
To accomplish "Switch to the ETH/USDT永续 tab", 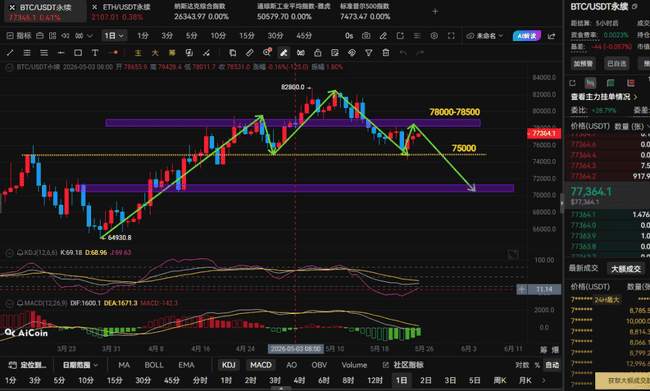I will point(121,12).
